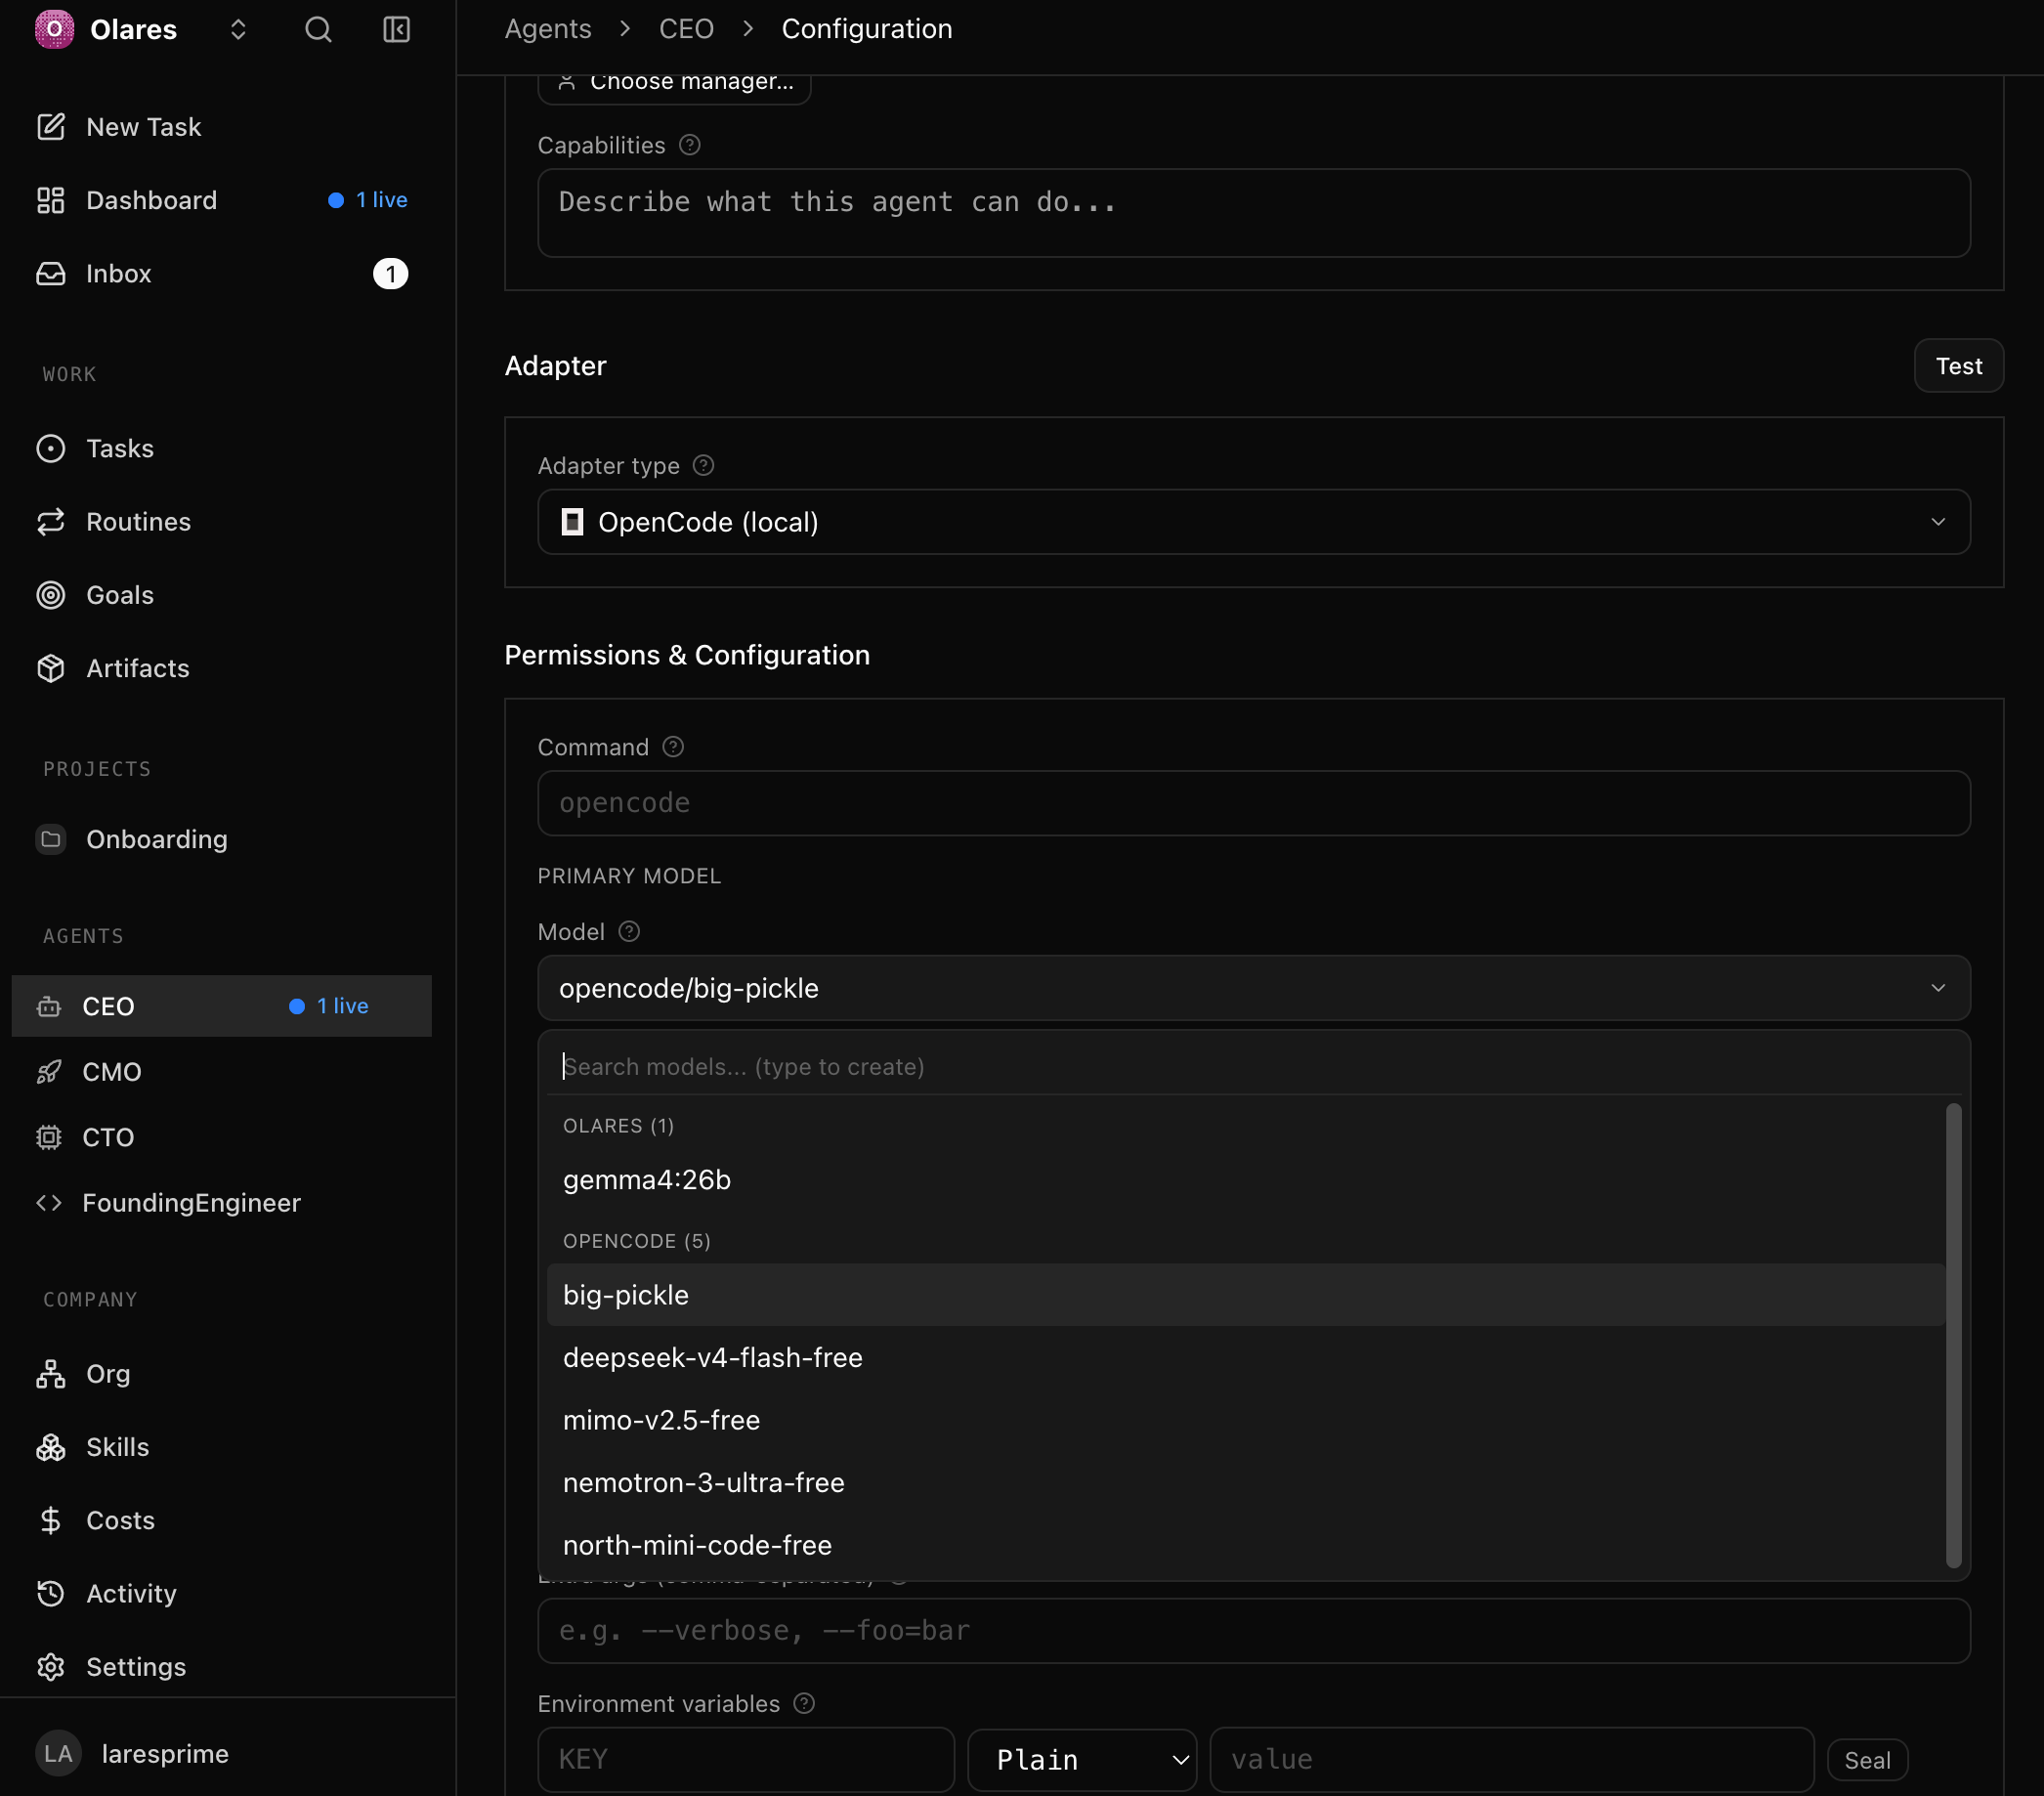Open the Activity page
The height and width of the screenshot is (1796, 2044).
(x=221, y=1593)
